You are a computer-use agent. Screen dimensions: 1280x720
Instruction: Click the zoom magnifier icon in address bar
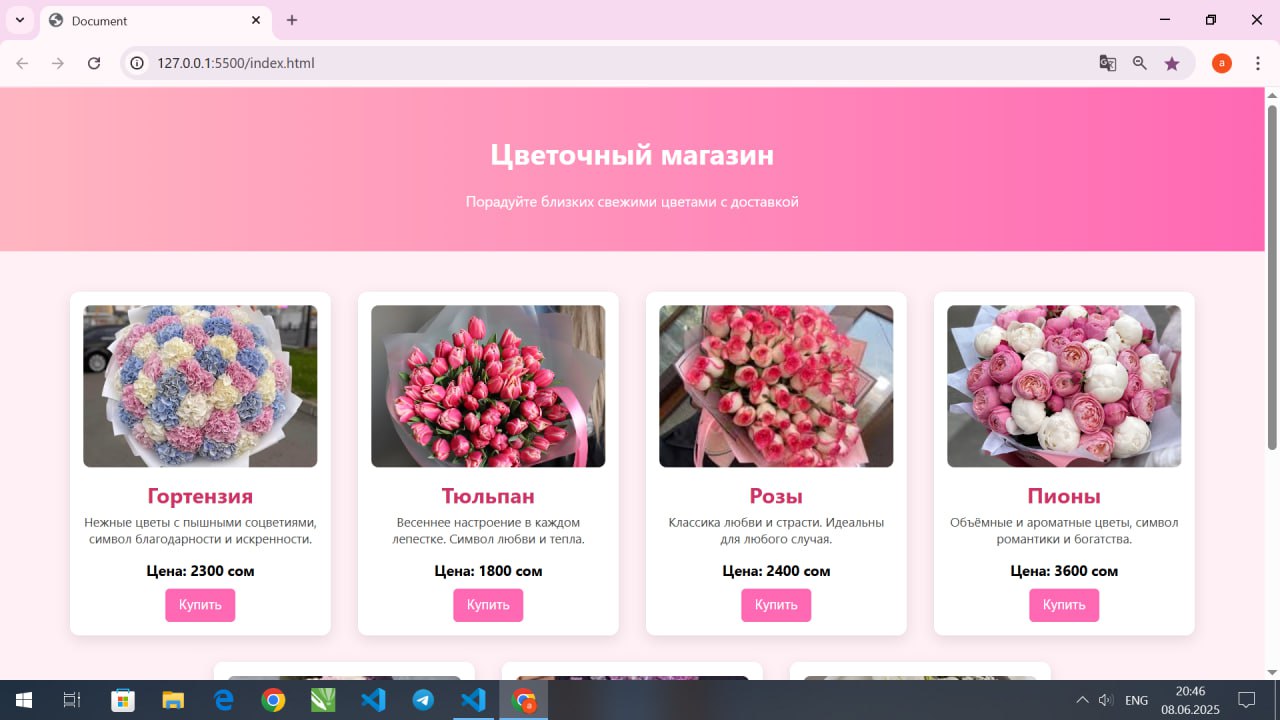1140,63
